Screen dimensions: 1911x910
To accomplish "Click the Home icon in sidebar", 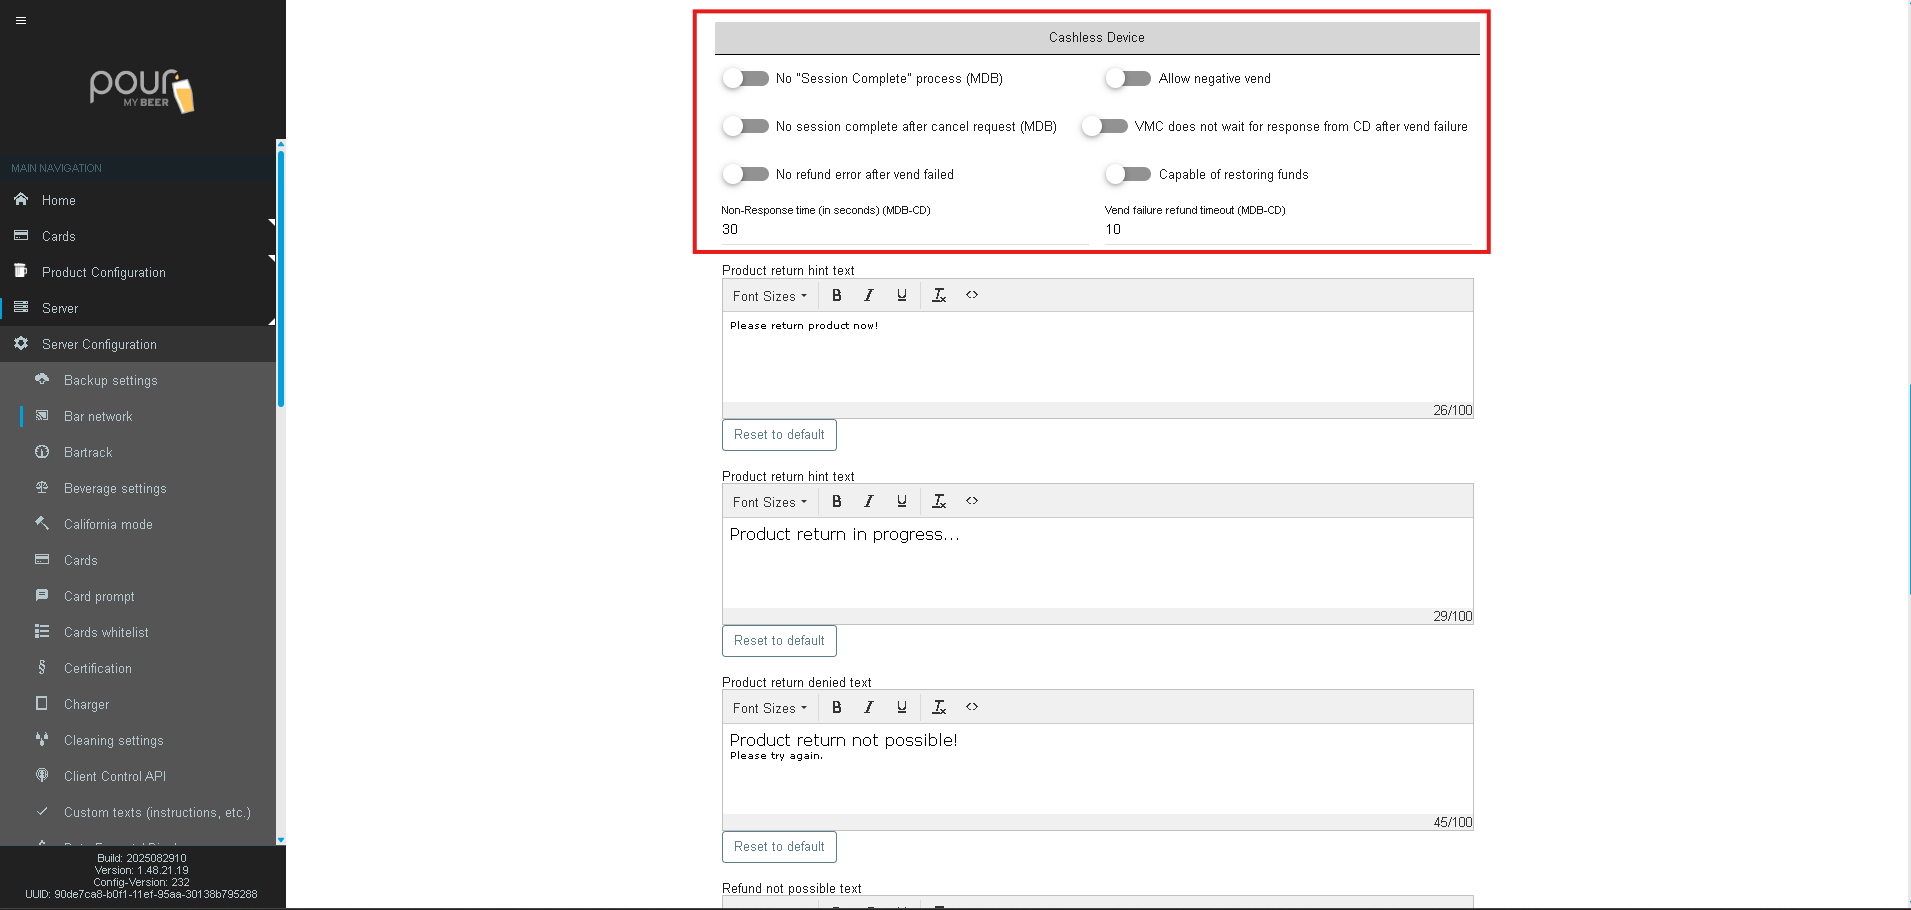I will click(21, 200).
